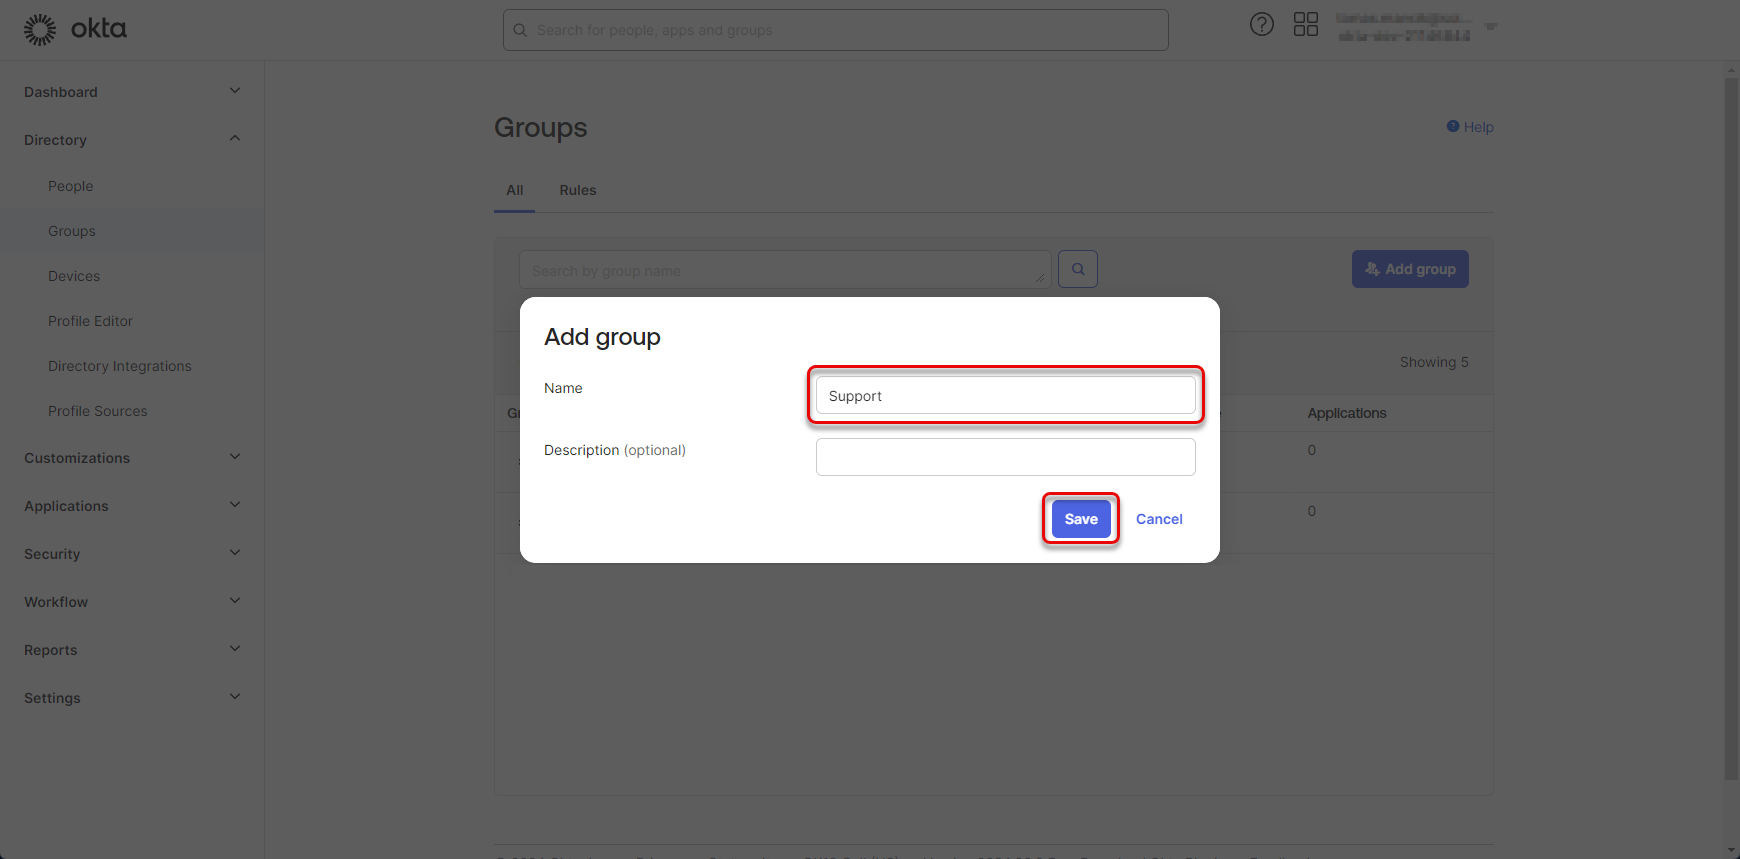Open the help question mark icon

[x=1262, y=25]
